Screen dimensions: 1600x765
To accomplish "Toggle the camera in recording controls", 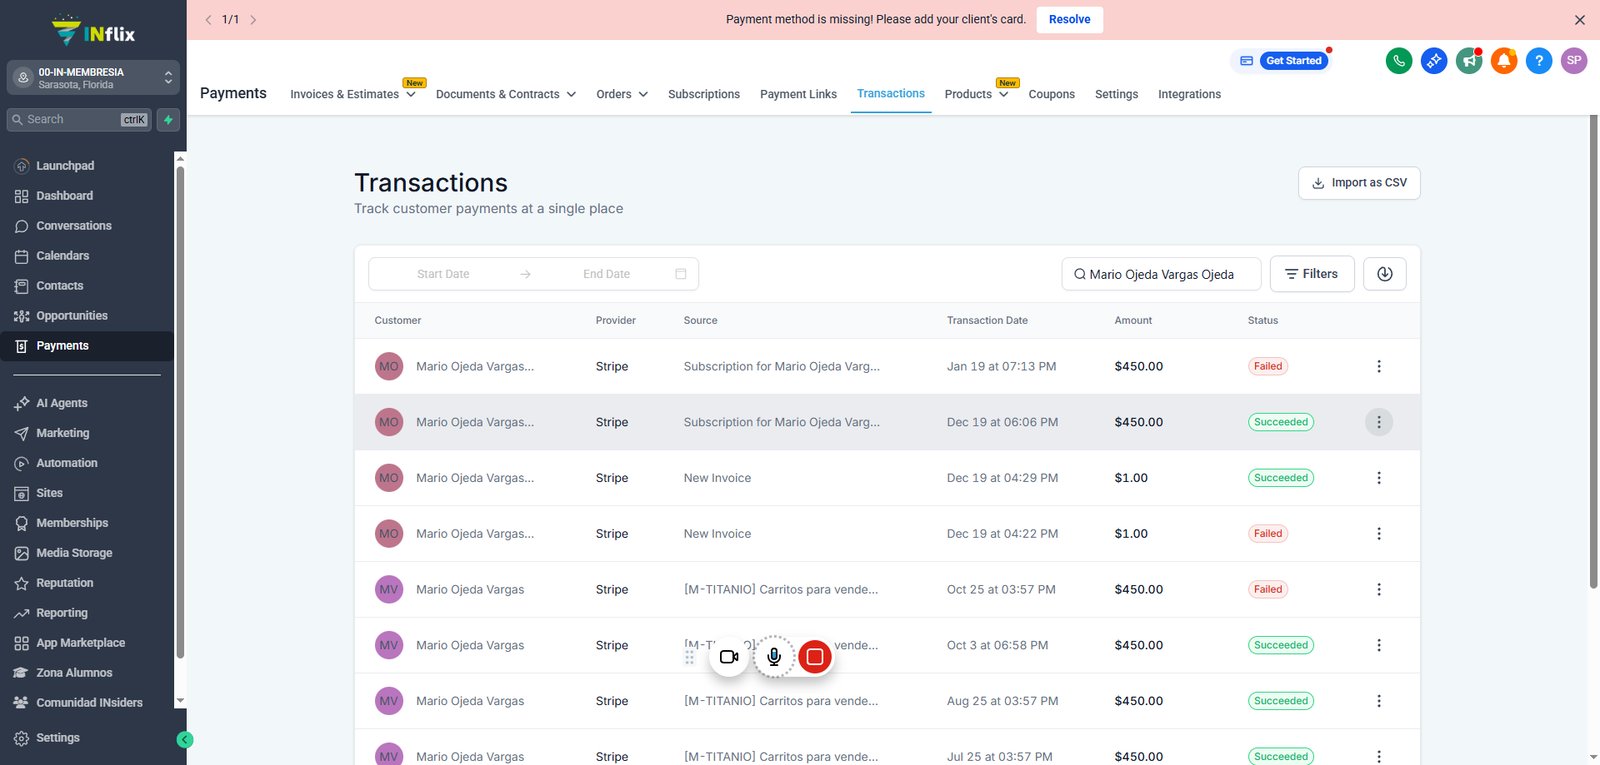I will pyautogui.click(x=729, y=657).
